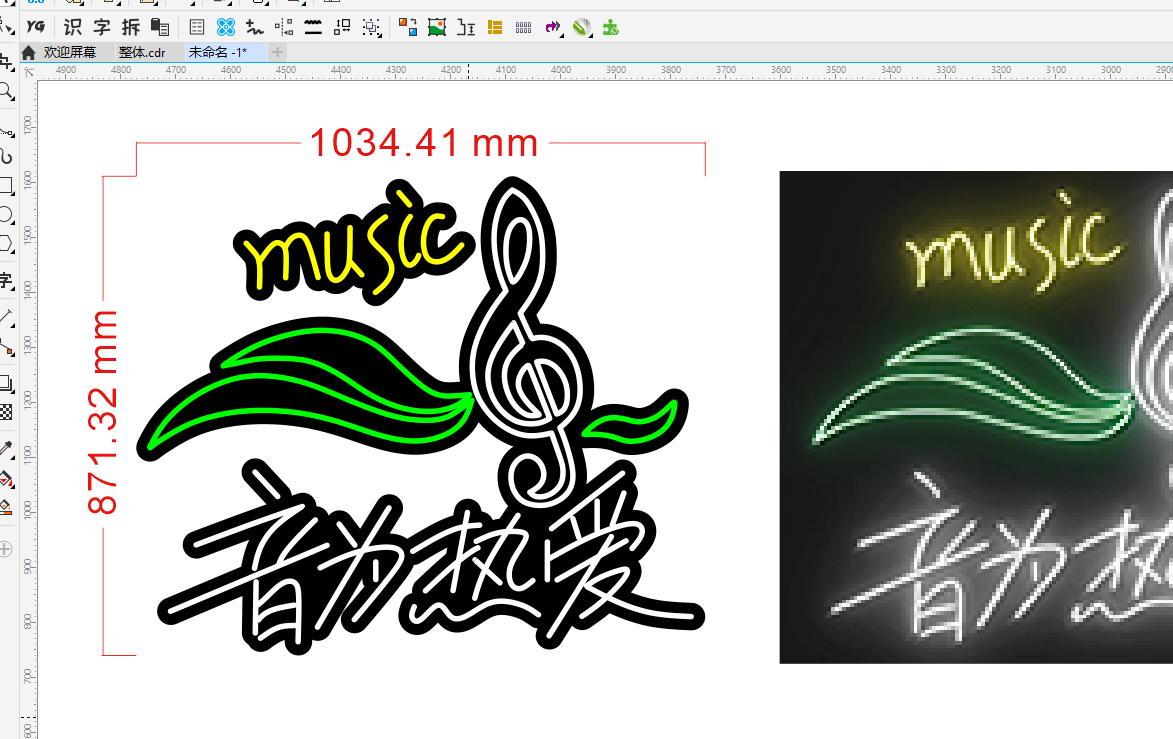Click the landscape picture frame icon
This screenshot has height=739, width=1173.
(x=437, y=28)
